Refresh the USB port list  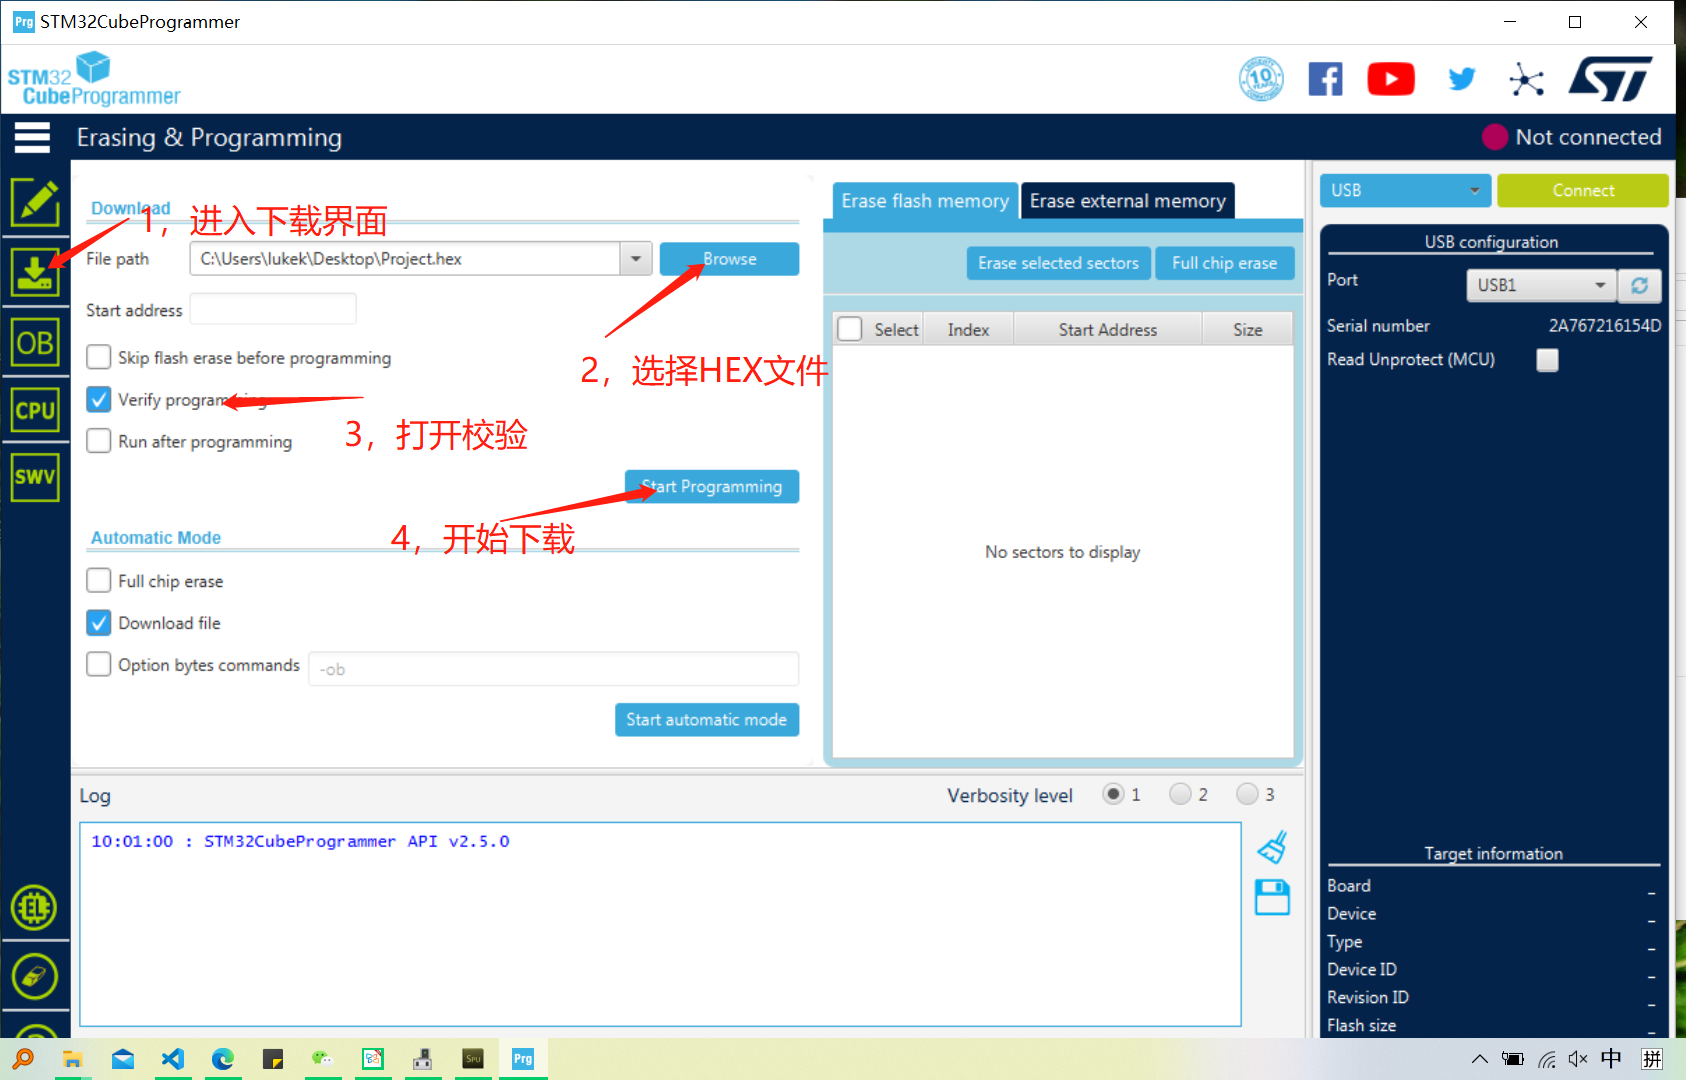pos(1640,286)
